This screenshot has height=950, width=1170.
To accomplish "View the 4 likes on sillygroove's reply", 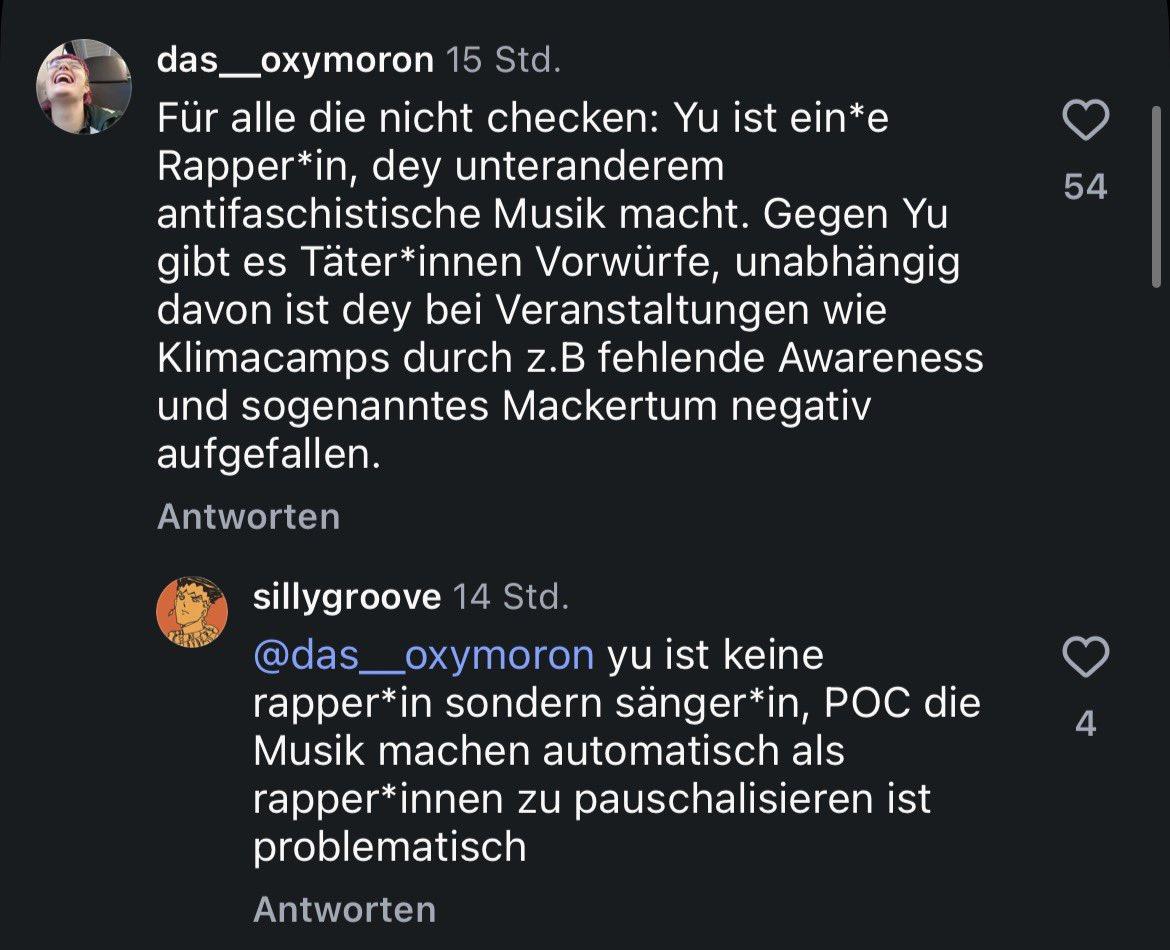I will pos(1086,723).
